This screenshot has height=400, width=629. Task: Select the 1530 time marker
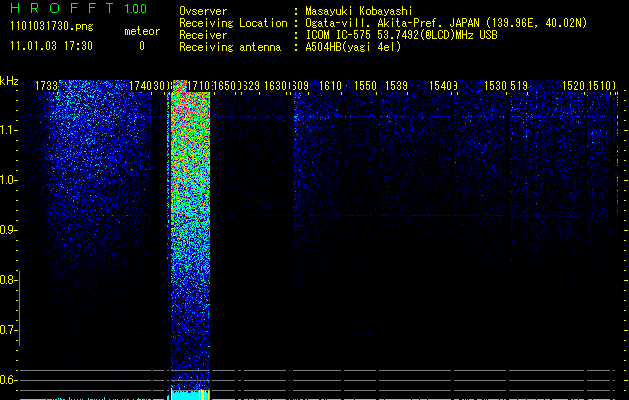(496, 86)
